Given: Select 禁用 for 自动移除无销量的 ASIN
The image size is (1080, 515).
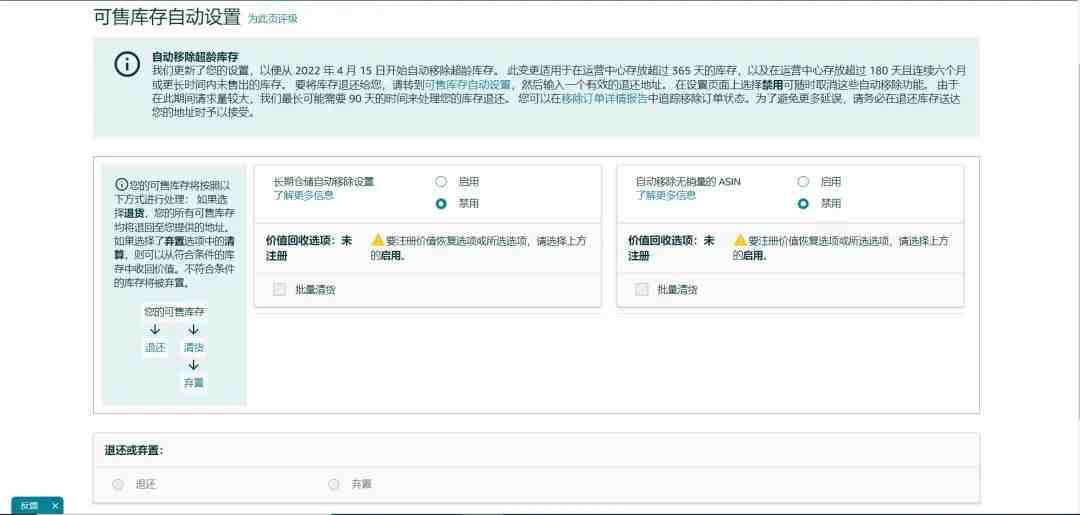Looking at the screenshot, I should [803, 204].
